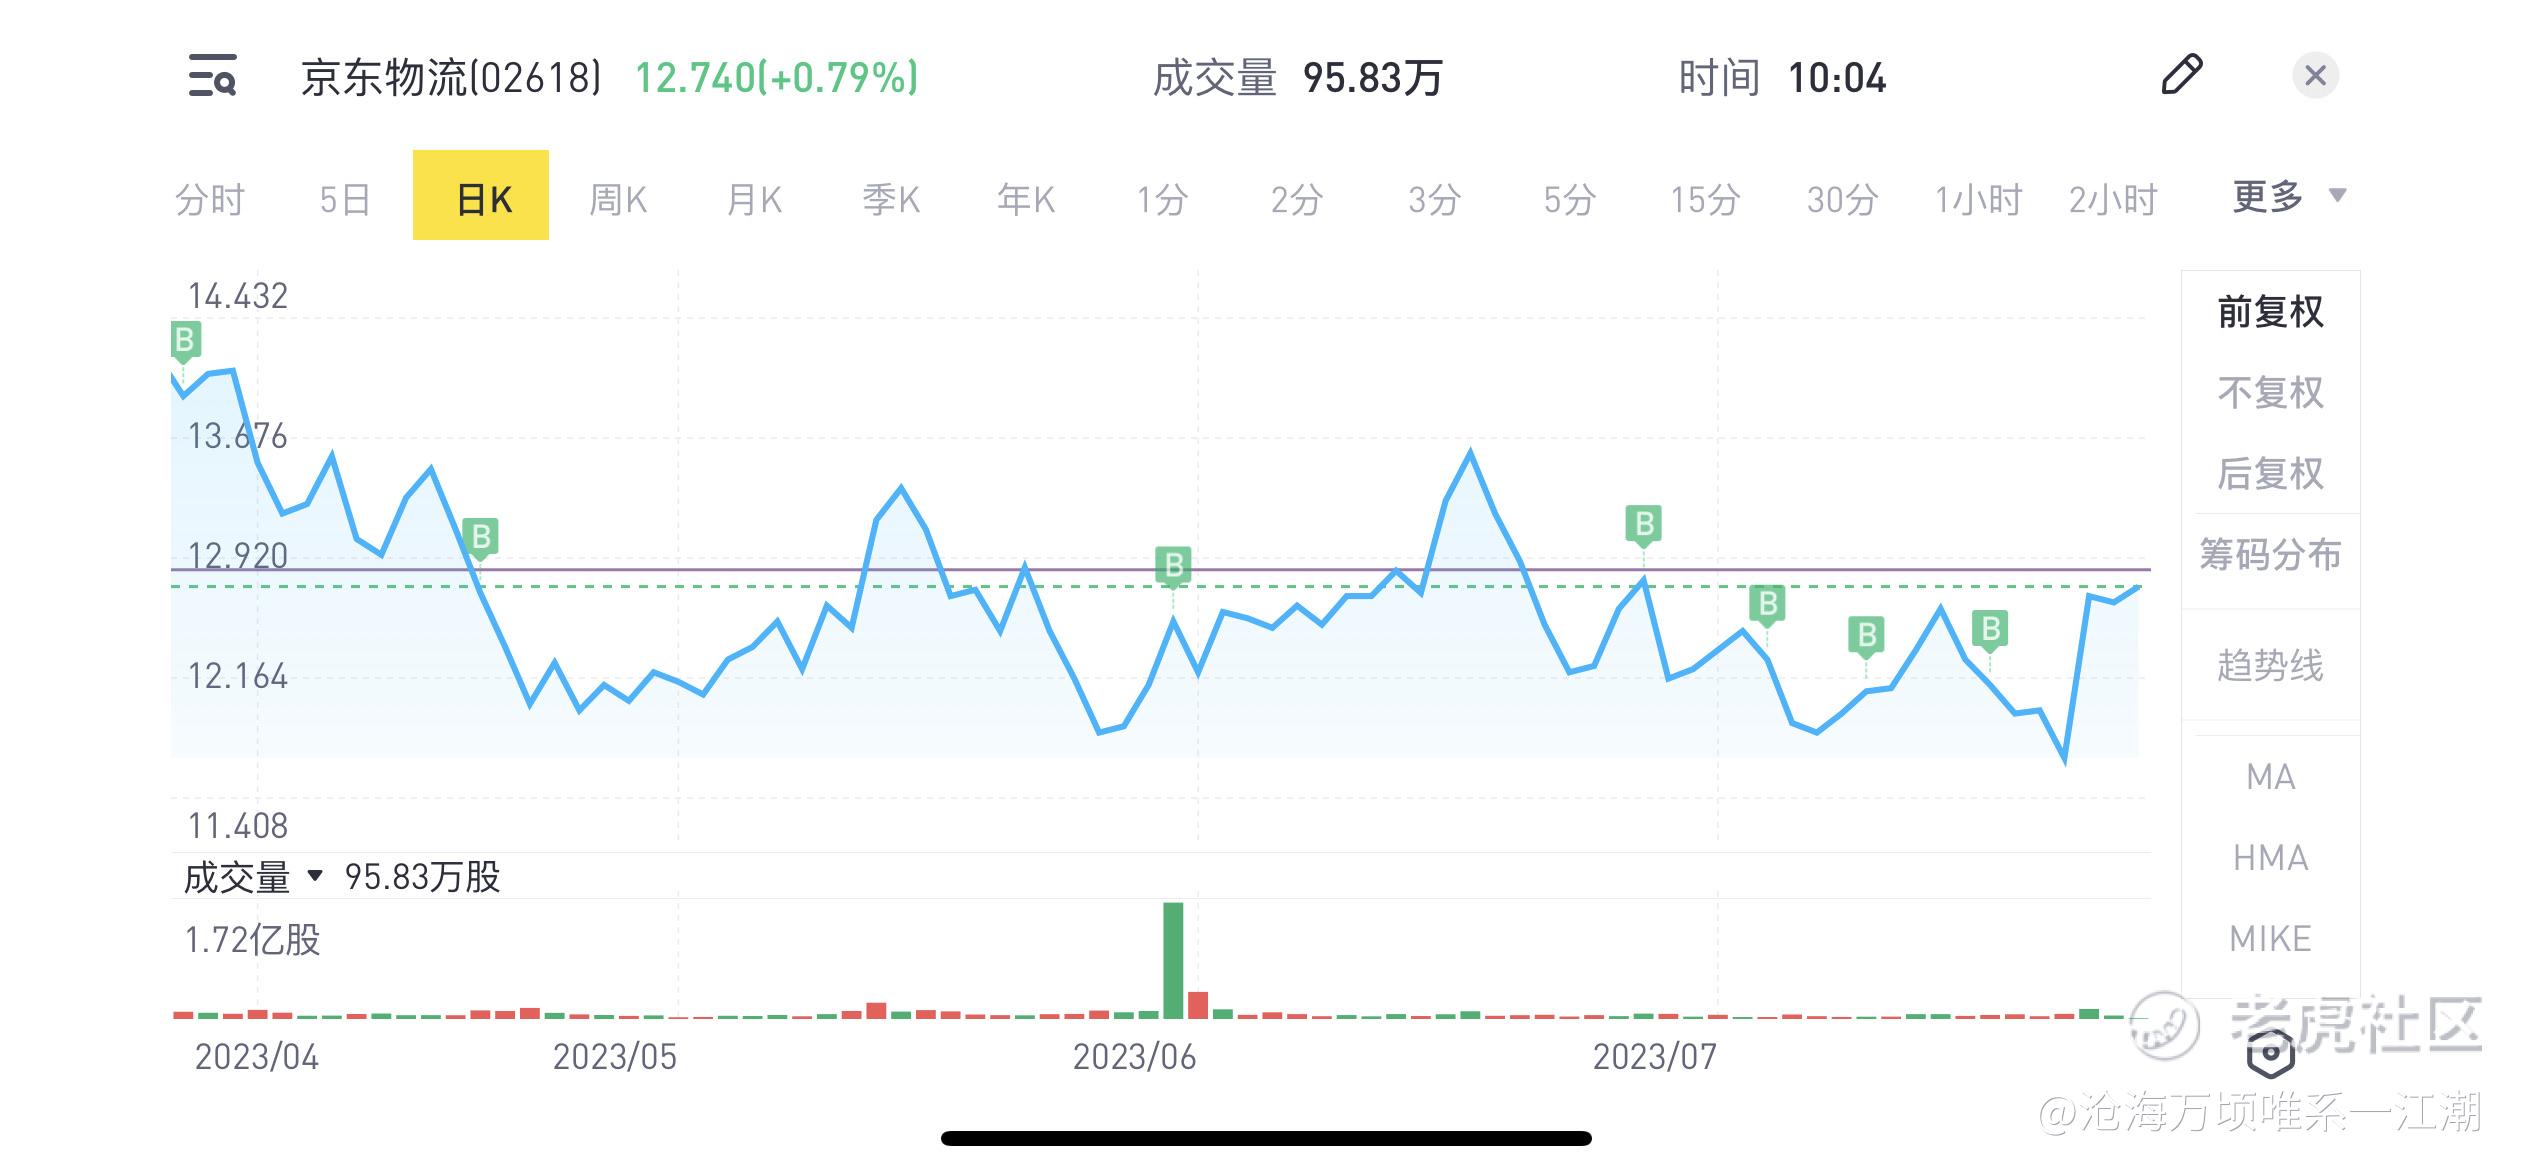The width and height of the screenshot is (2532, 1170).
Task: Switch to the 季K quarterly tab
Action: (x=890, y=199)
